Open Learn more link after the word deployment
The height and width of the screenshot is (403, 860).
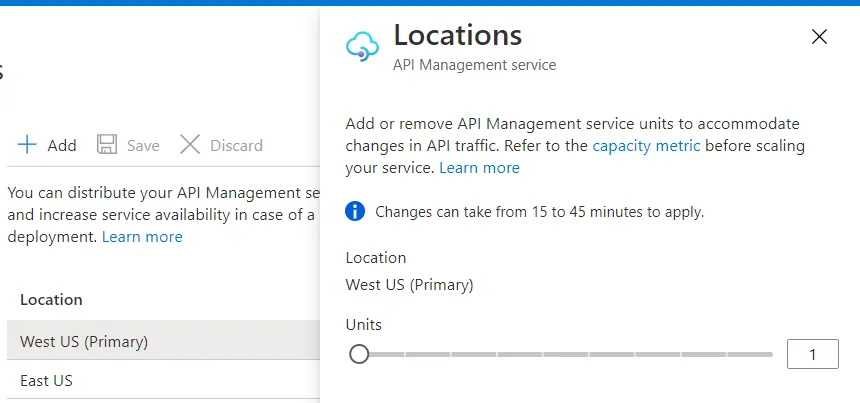[x=142, y=237]
